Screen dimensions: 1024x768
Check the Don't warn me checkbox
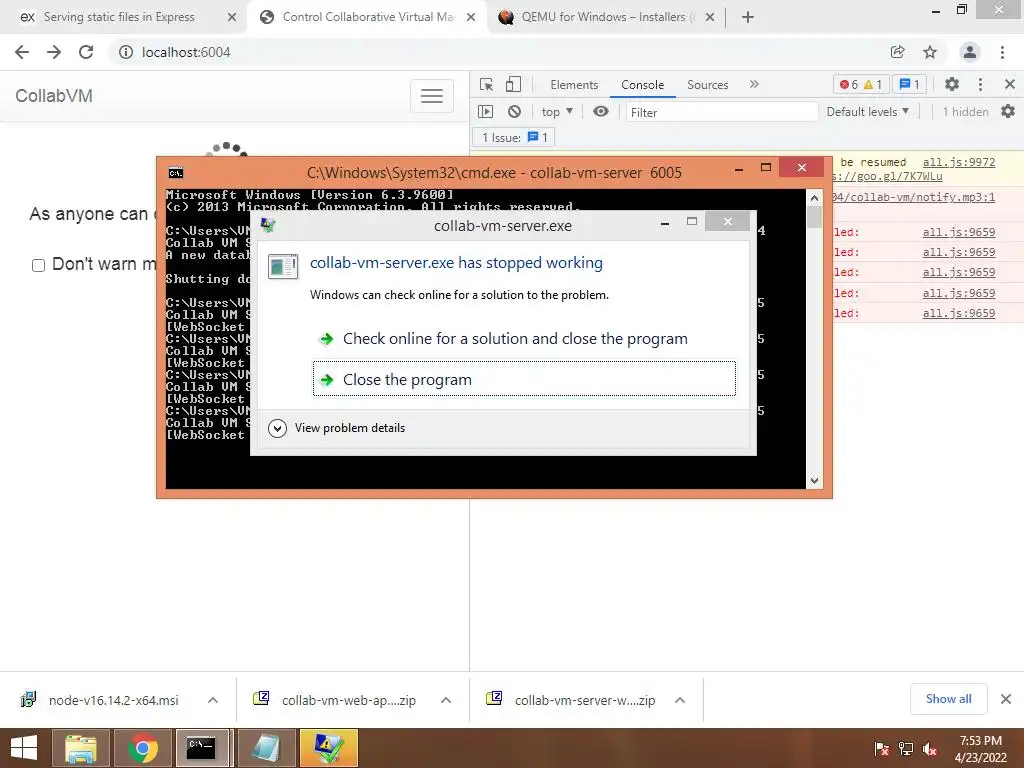click(x=39, y=265)
